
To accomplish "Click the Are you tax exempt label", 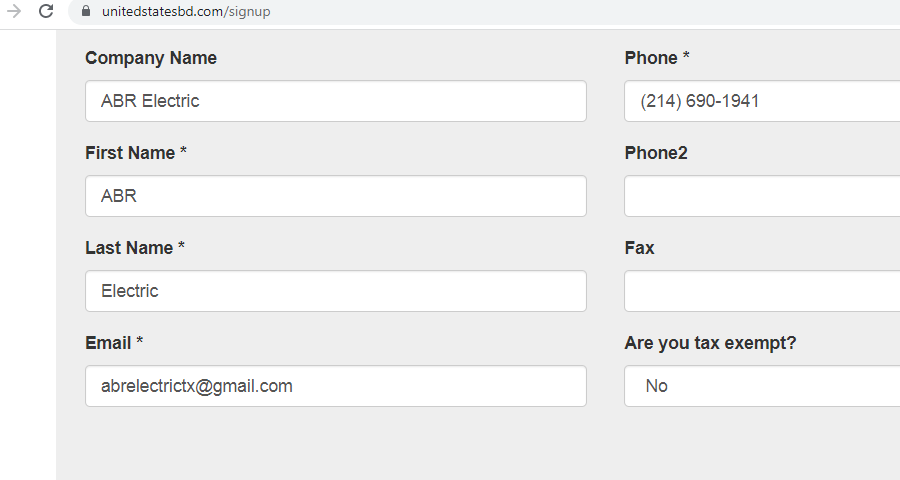I will (710, 343).
